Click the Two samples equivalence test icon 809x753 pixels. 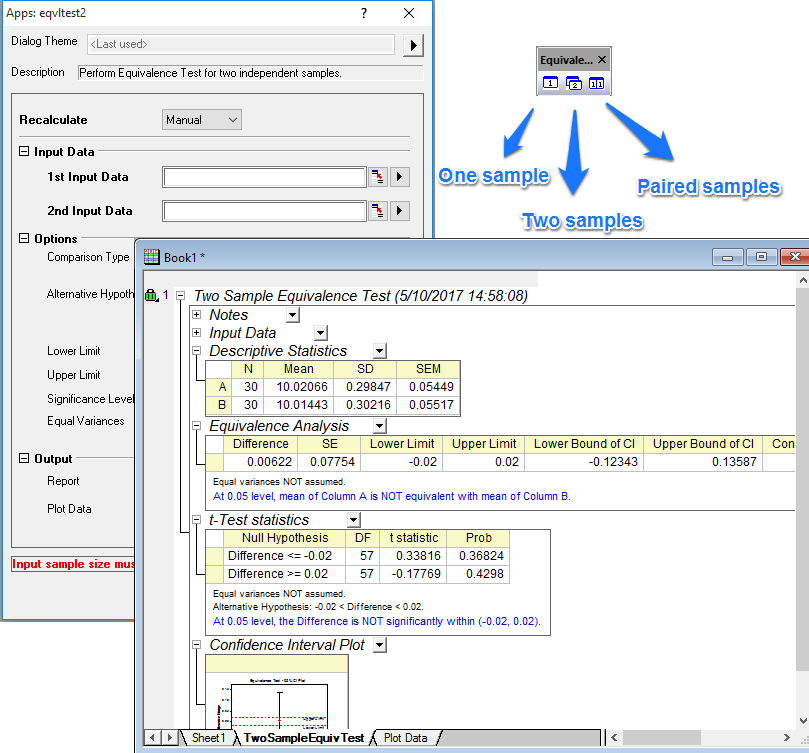point(574,84)
